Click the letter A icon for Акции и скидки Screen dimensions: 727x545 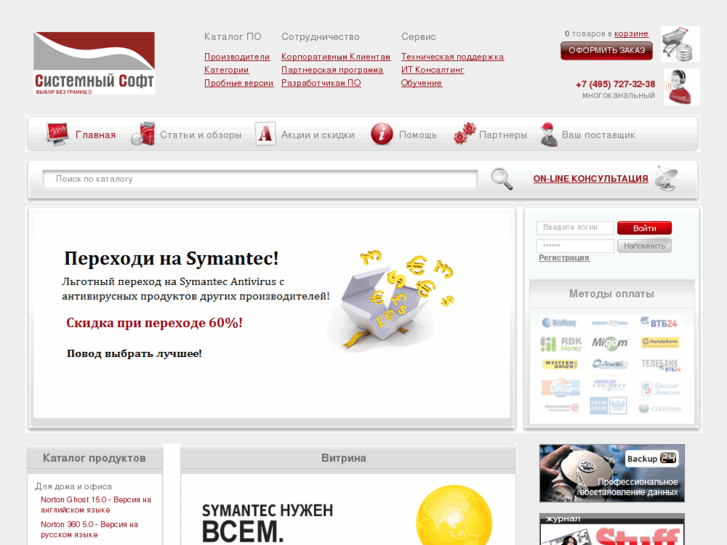coord(265,134)
